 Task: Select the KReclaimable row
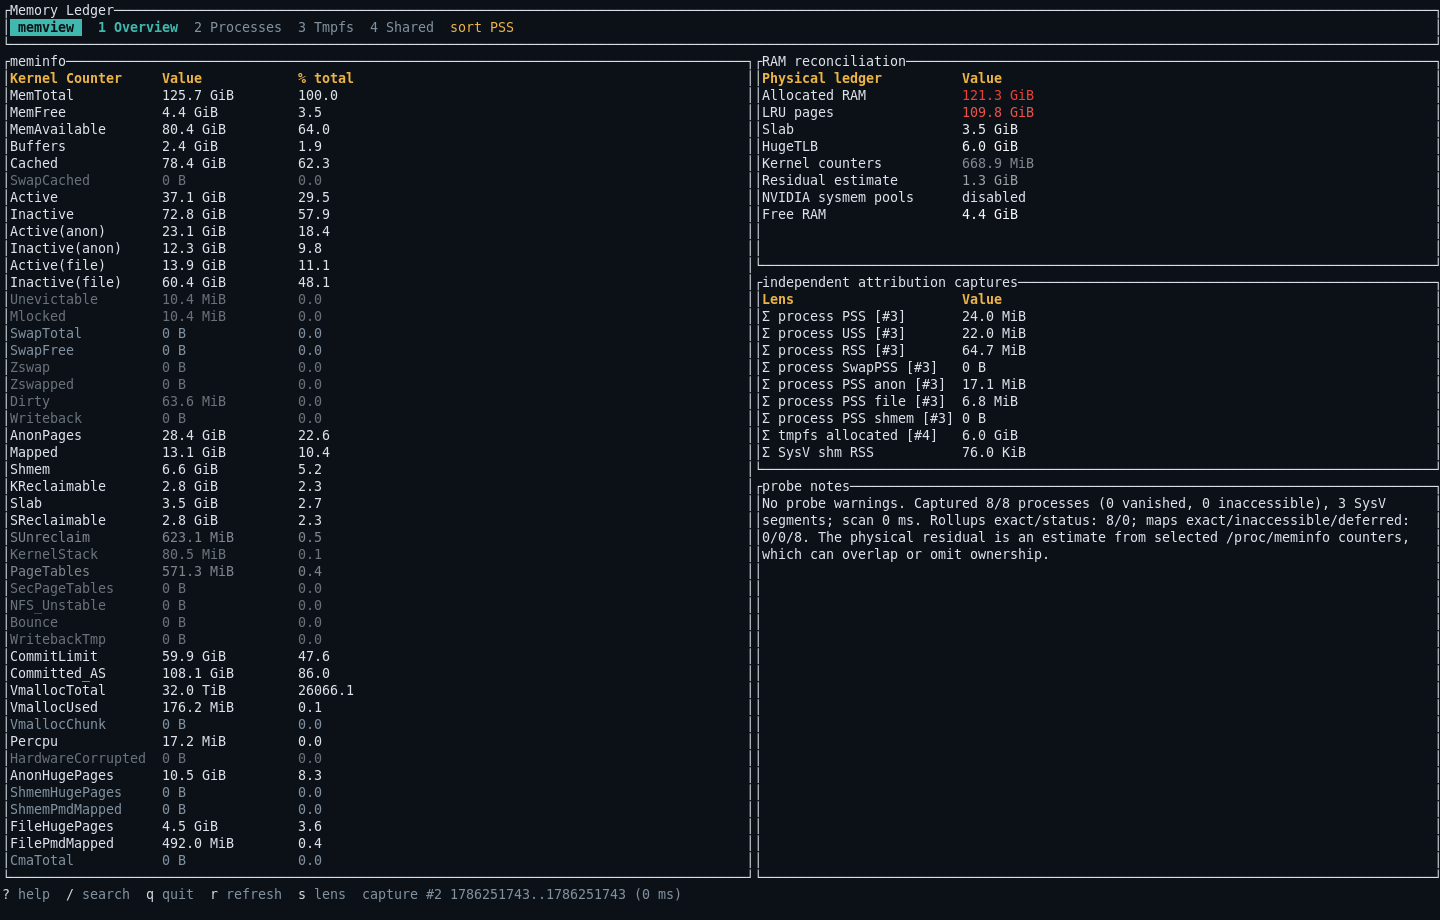[x=378, y=486]
